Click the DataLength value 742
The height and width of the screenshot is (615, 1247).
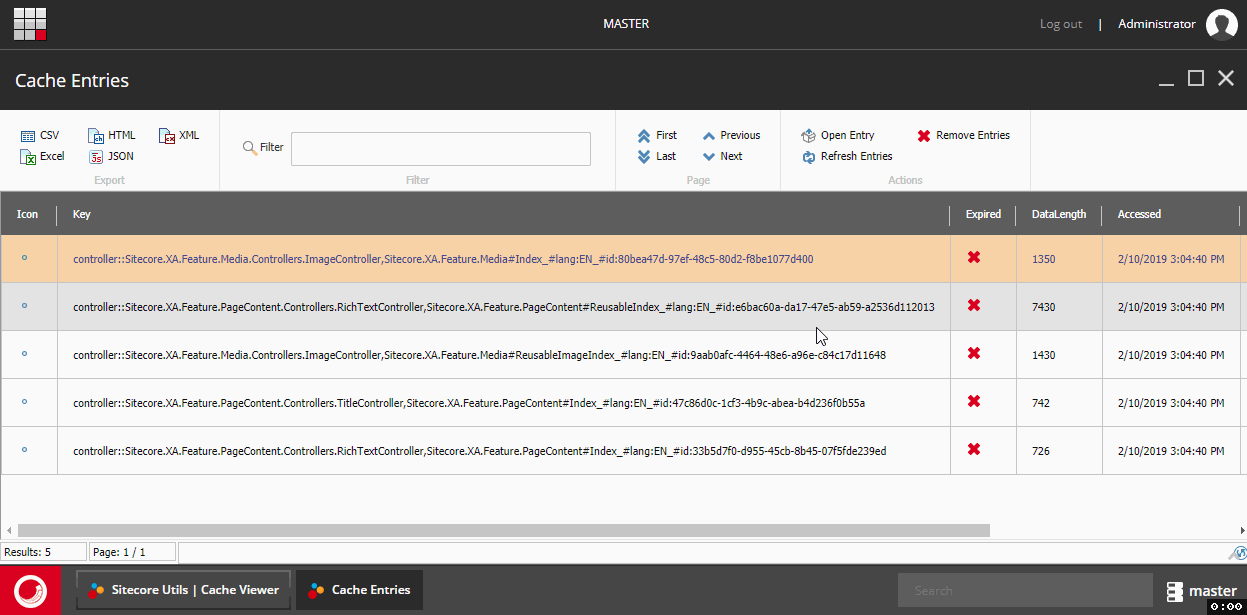(1041, 403)
